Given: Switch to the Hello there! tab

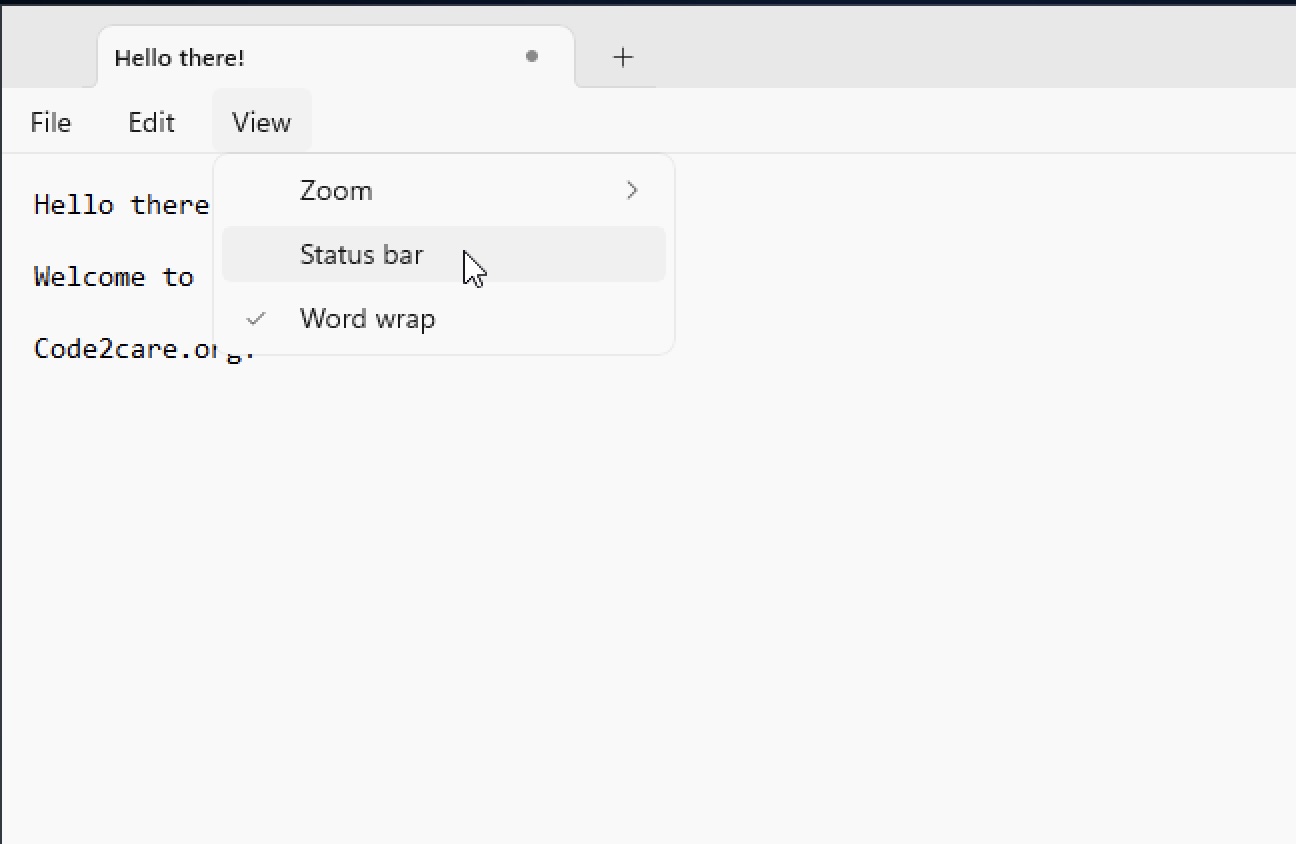Looking at the screenshot, I should click(x=180, y=57).
